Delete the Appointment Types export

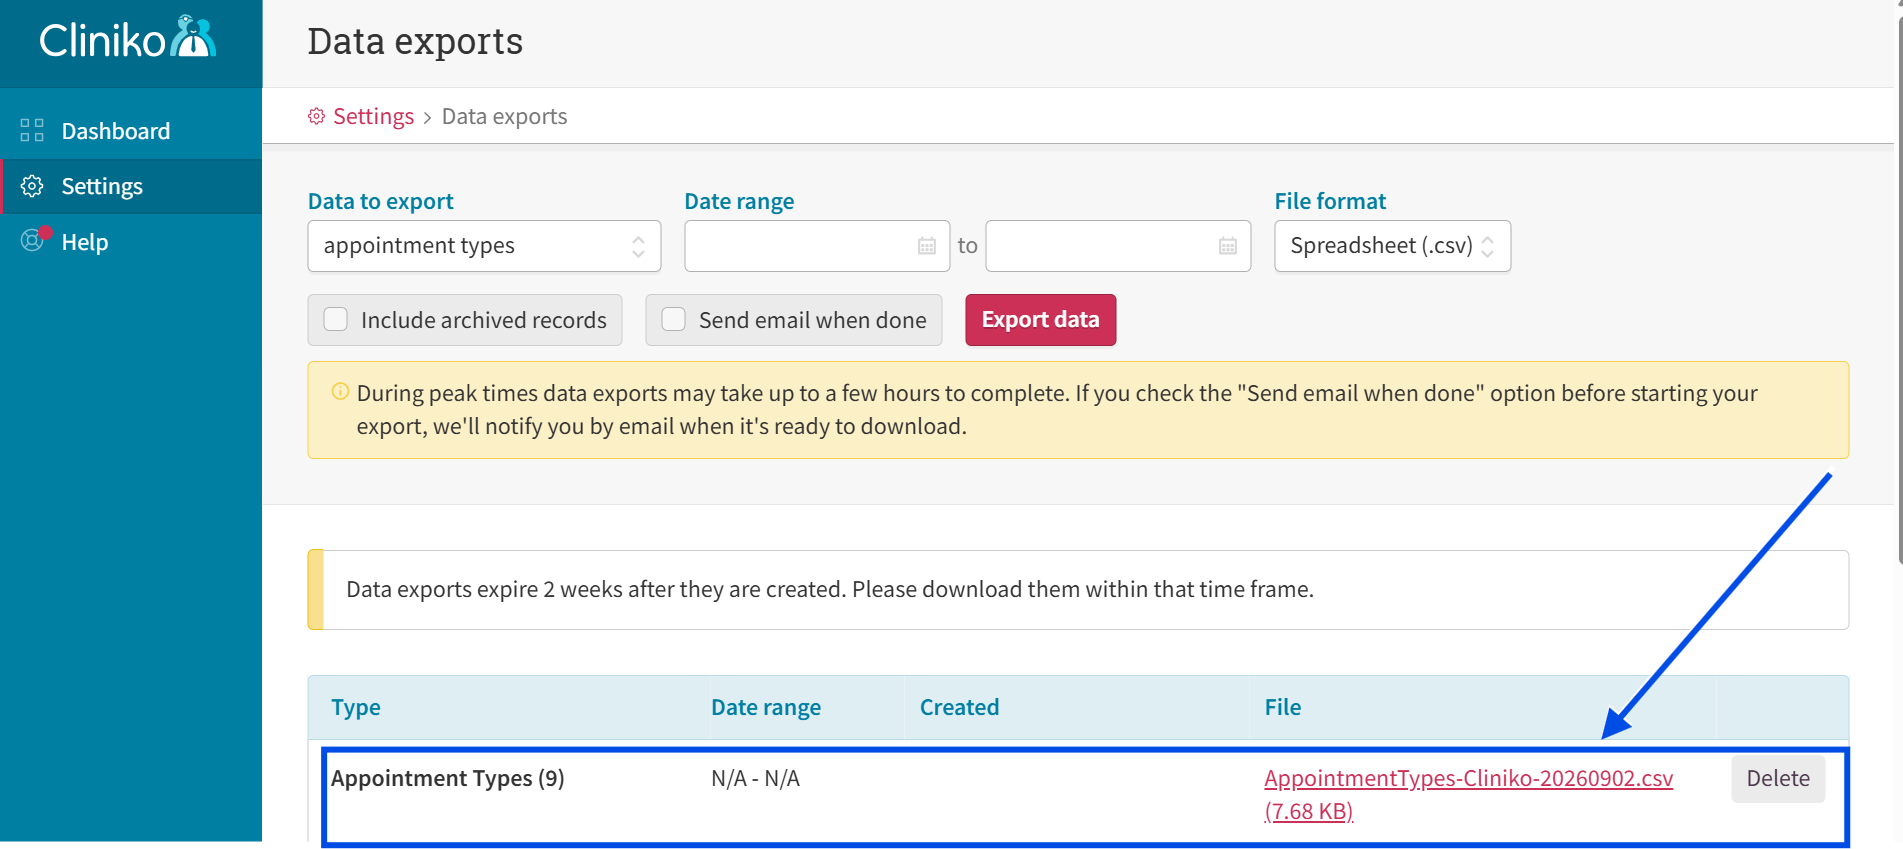click(x=1778, y=779)
